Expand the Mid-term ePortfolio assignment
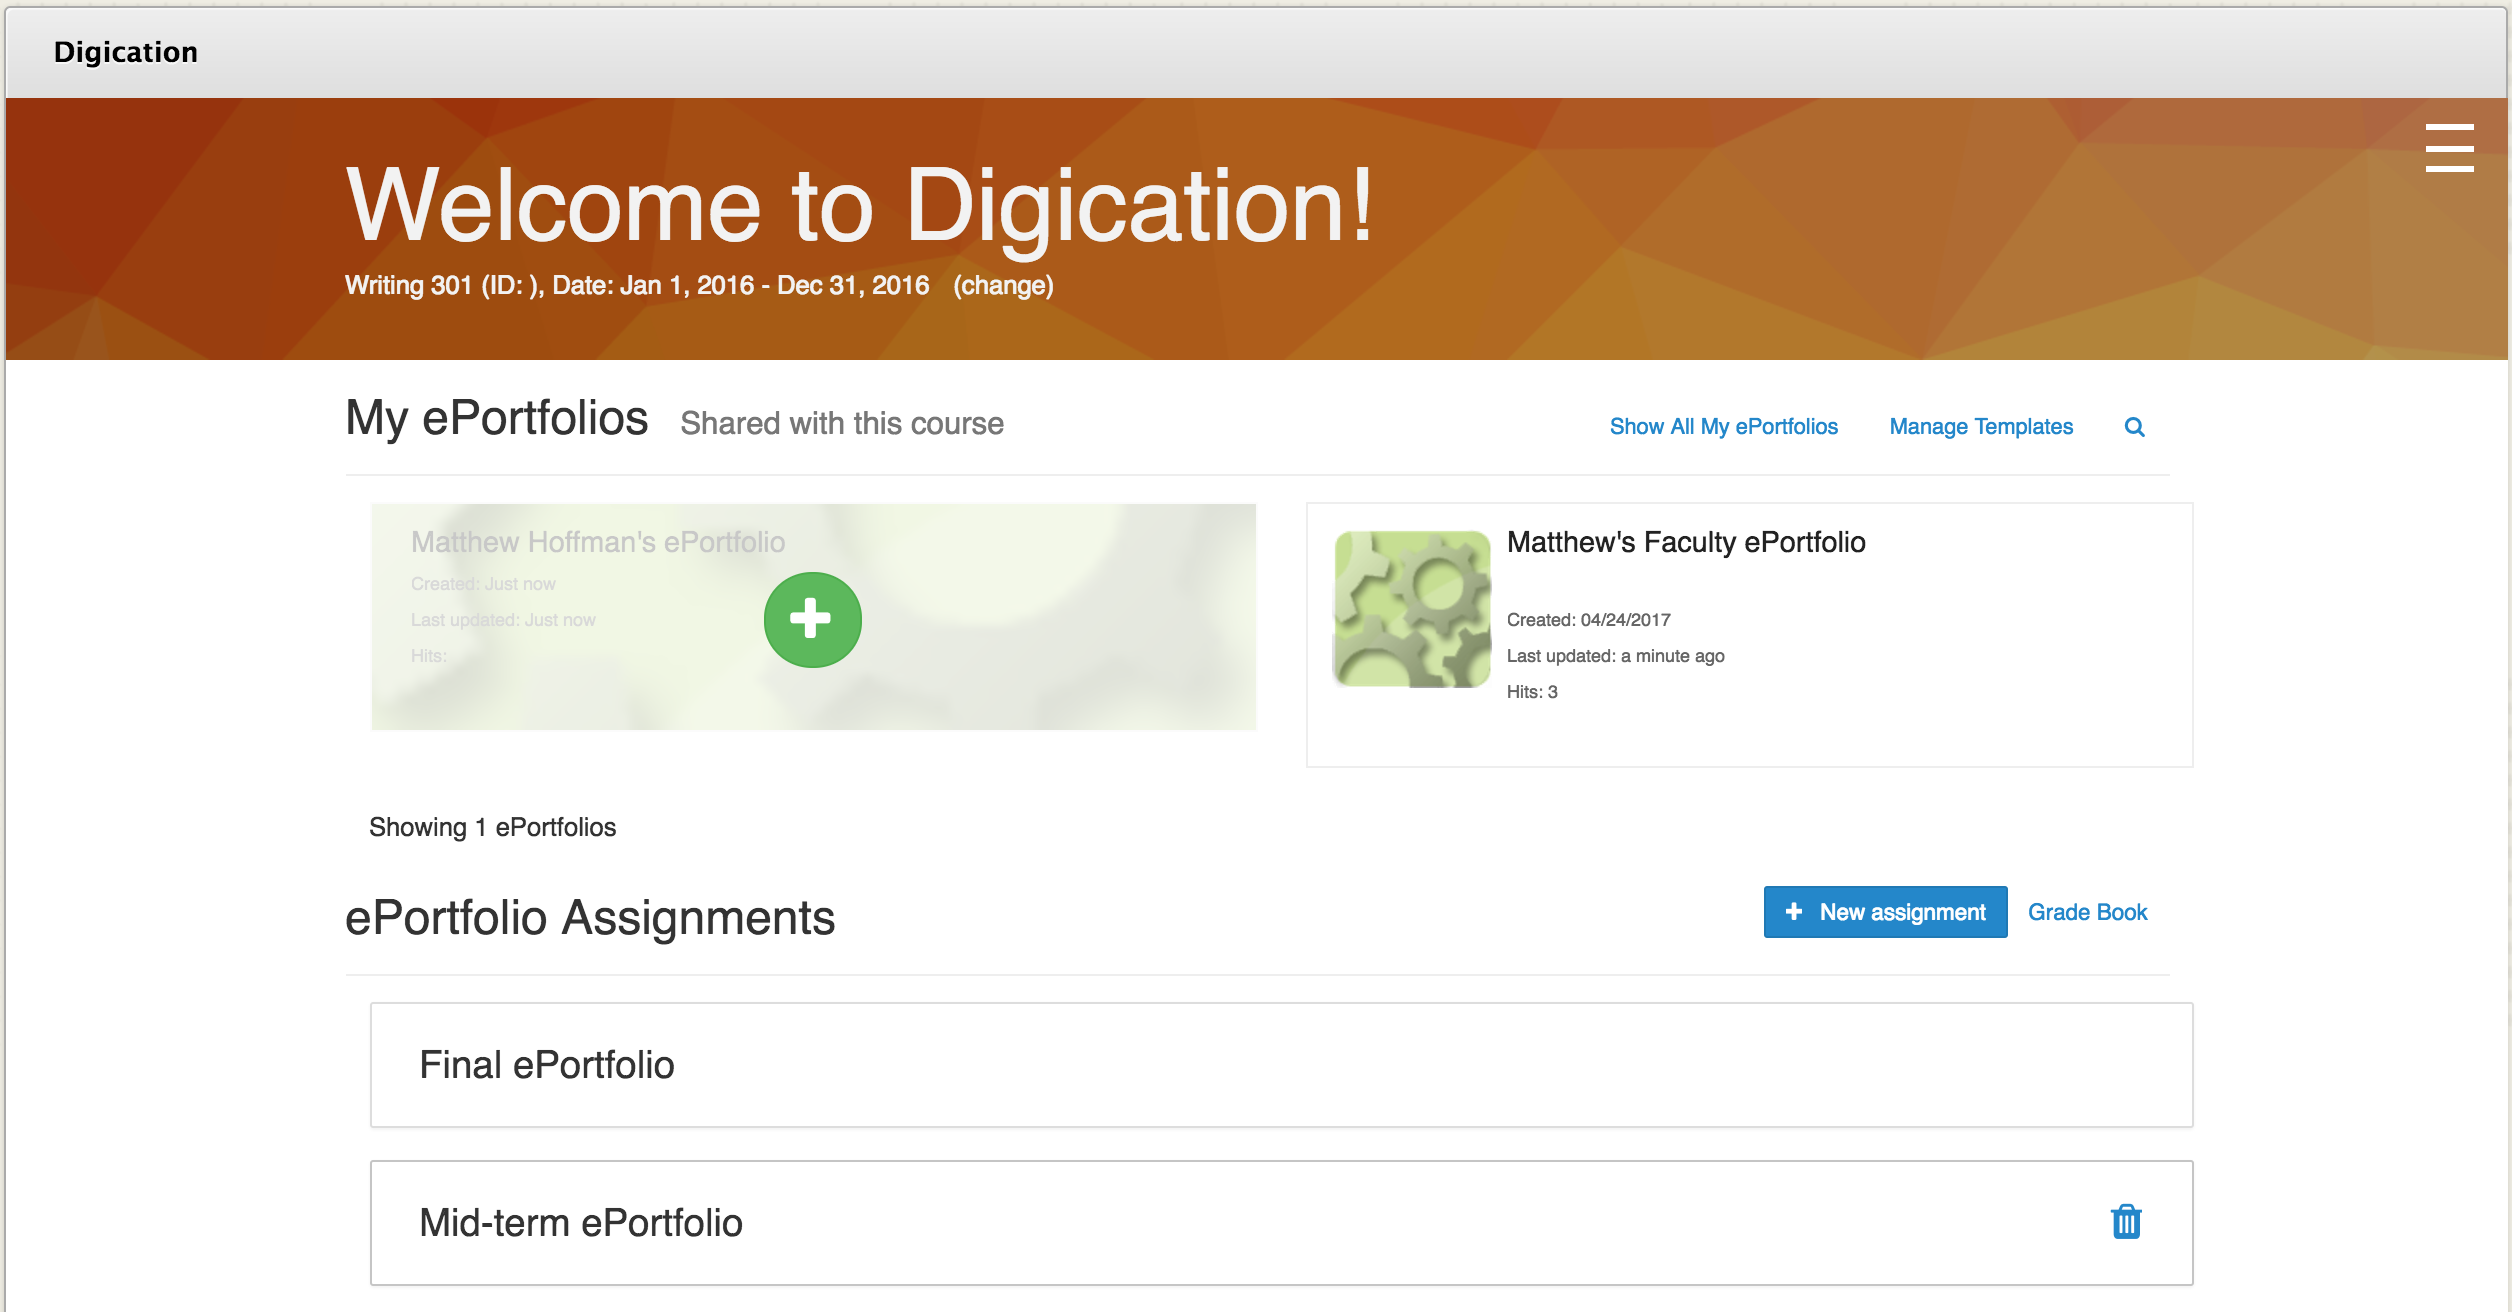Image resolution: width=2512 pixels, height=1312 pixels. tap(582, 1222)
